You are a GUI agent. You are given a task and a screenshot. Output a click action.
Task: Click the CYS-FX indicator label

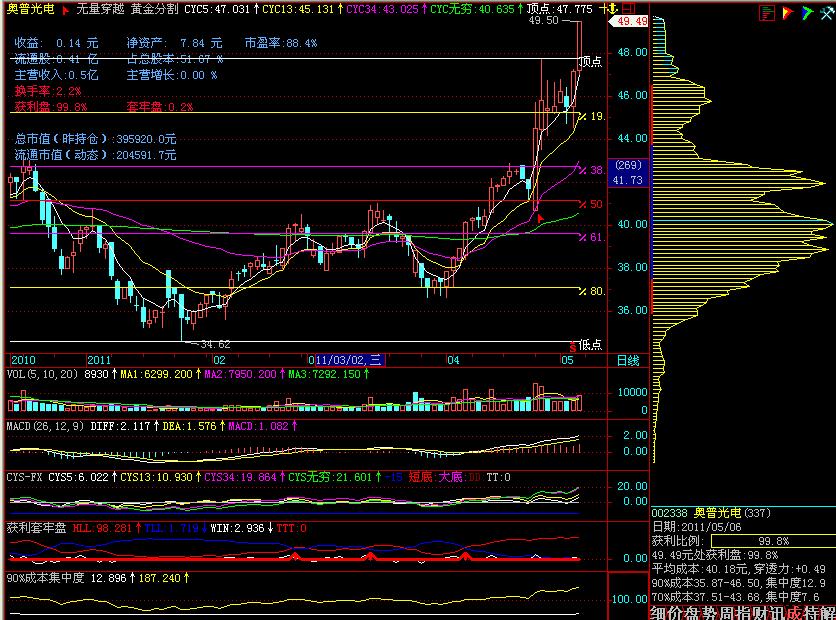point(24,477)
